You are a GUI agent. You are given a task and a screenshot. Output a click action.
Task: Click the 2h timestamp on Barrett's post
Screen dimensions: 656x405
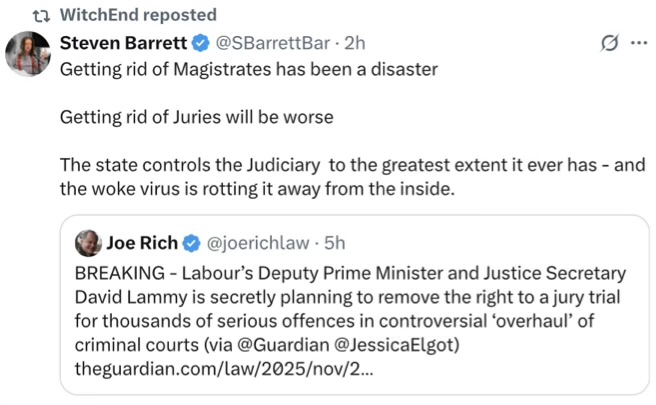click(354, 44)
